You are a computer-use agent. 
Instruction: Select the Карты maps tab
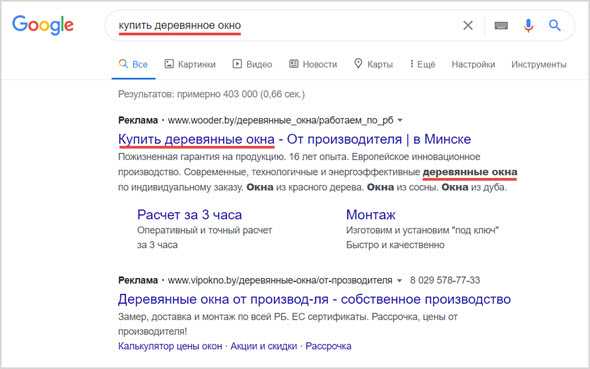coord(373,64)
